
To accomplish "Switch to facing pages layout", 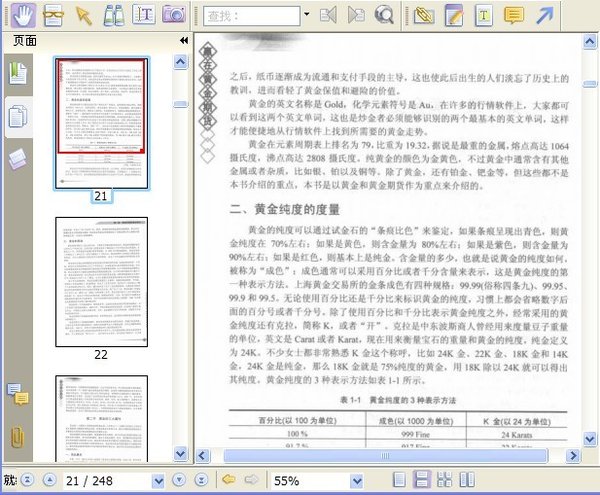I will (x=467, y=480).
